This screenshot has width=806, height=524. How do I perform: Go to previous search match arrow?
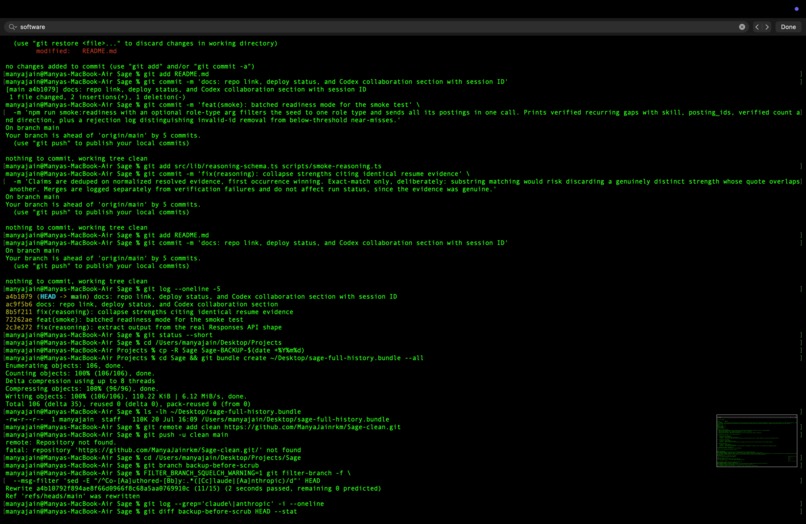(x=757, y=27)
